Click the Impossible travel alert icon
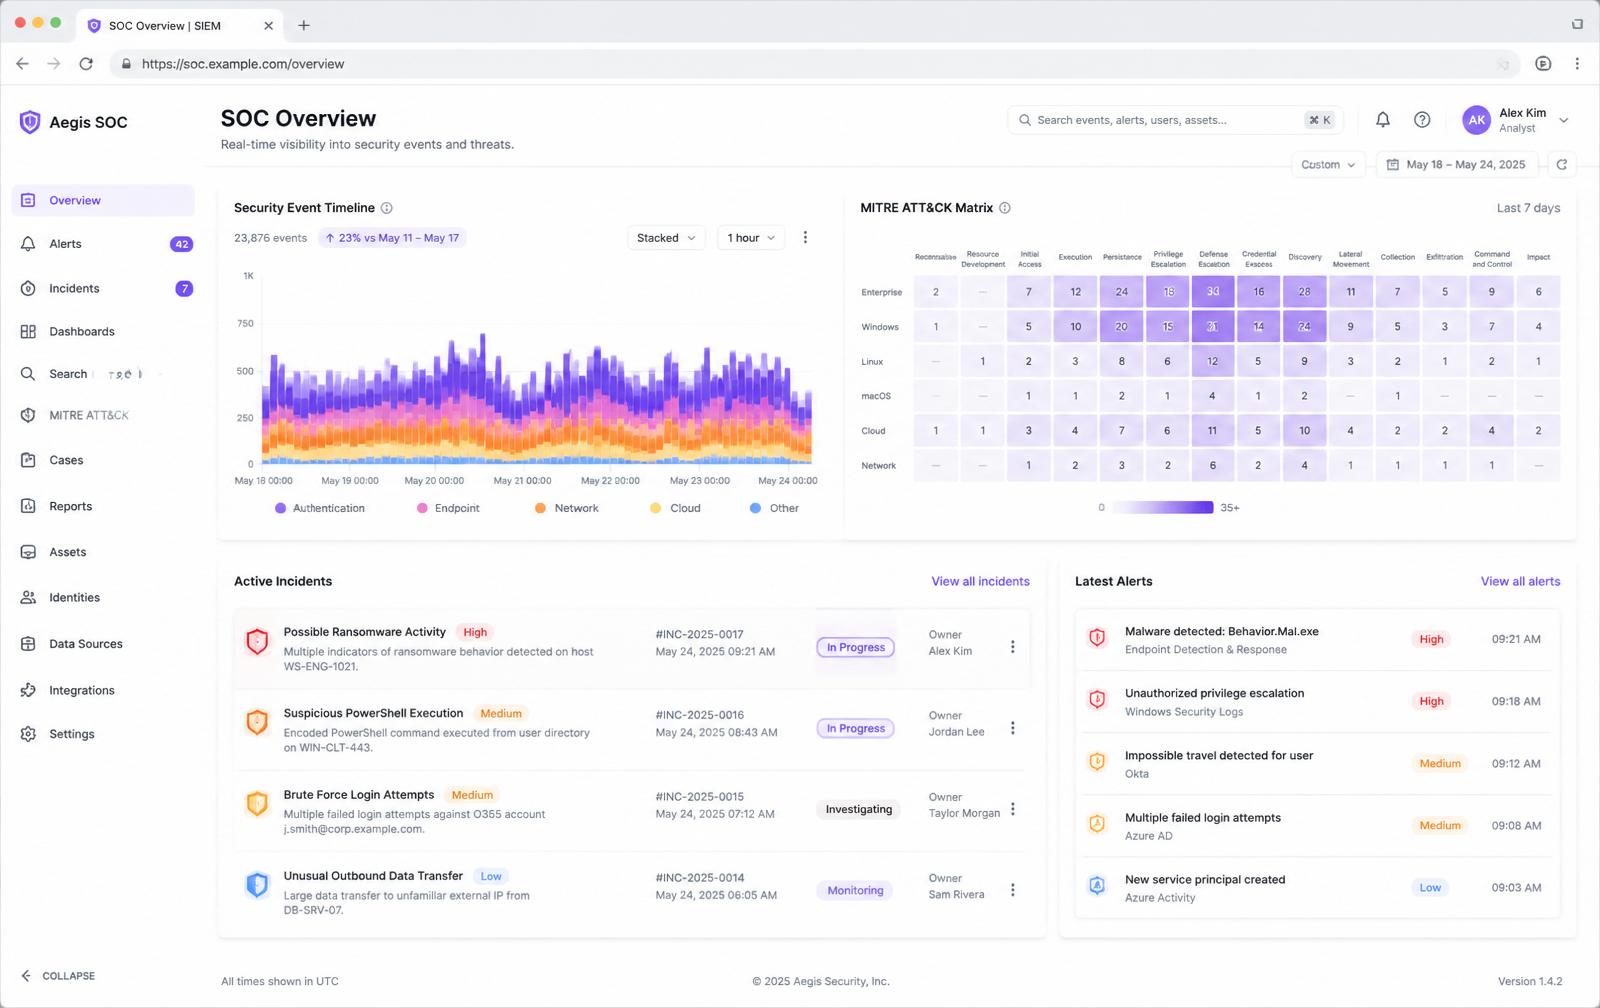This screenshot has height=1008, width=1600. (x=1097, y=762)
